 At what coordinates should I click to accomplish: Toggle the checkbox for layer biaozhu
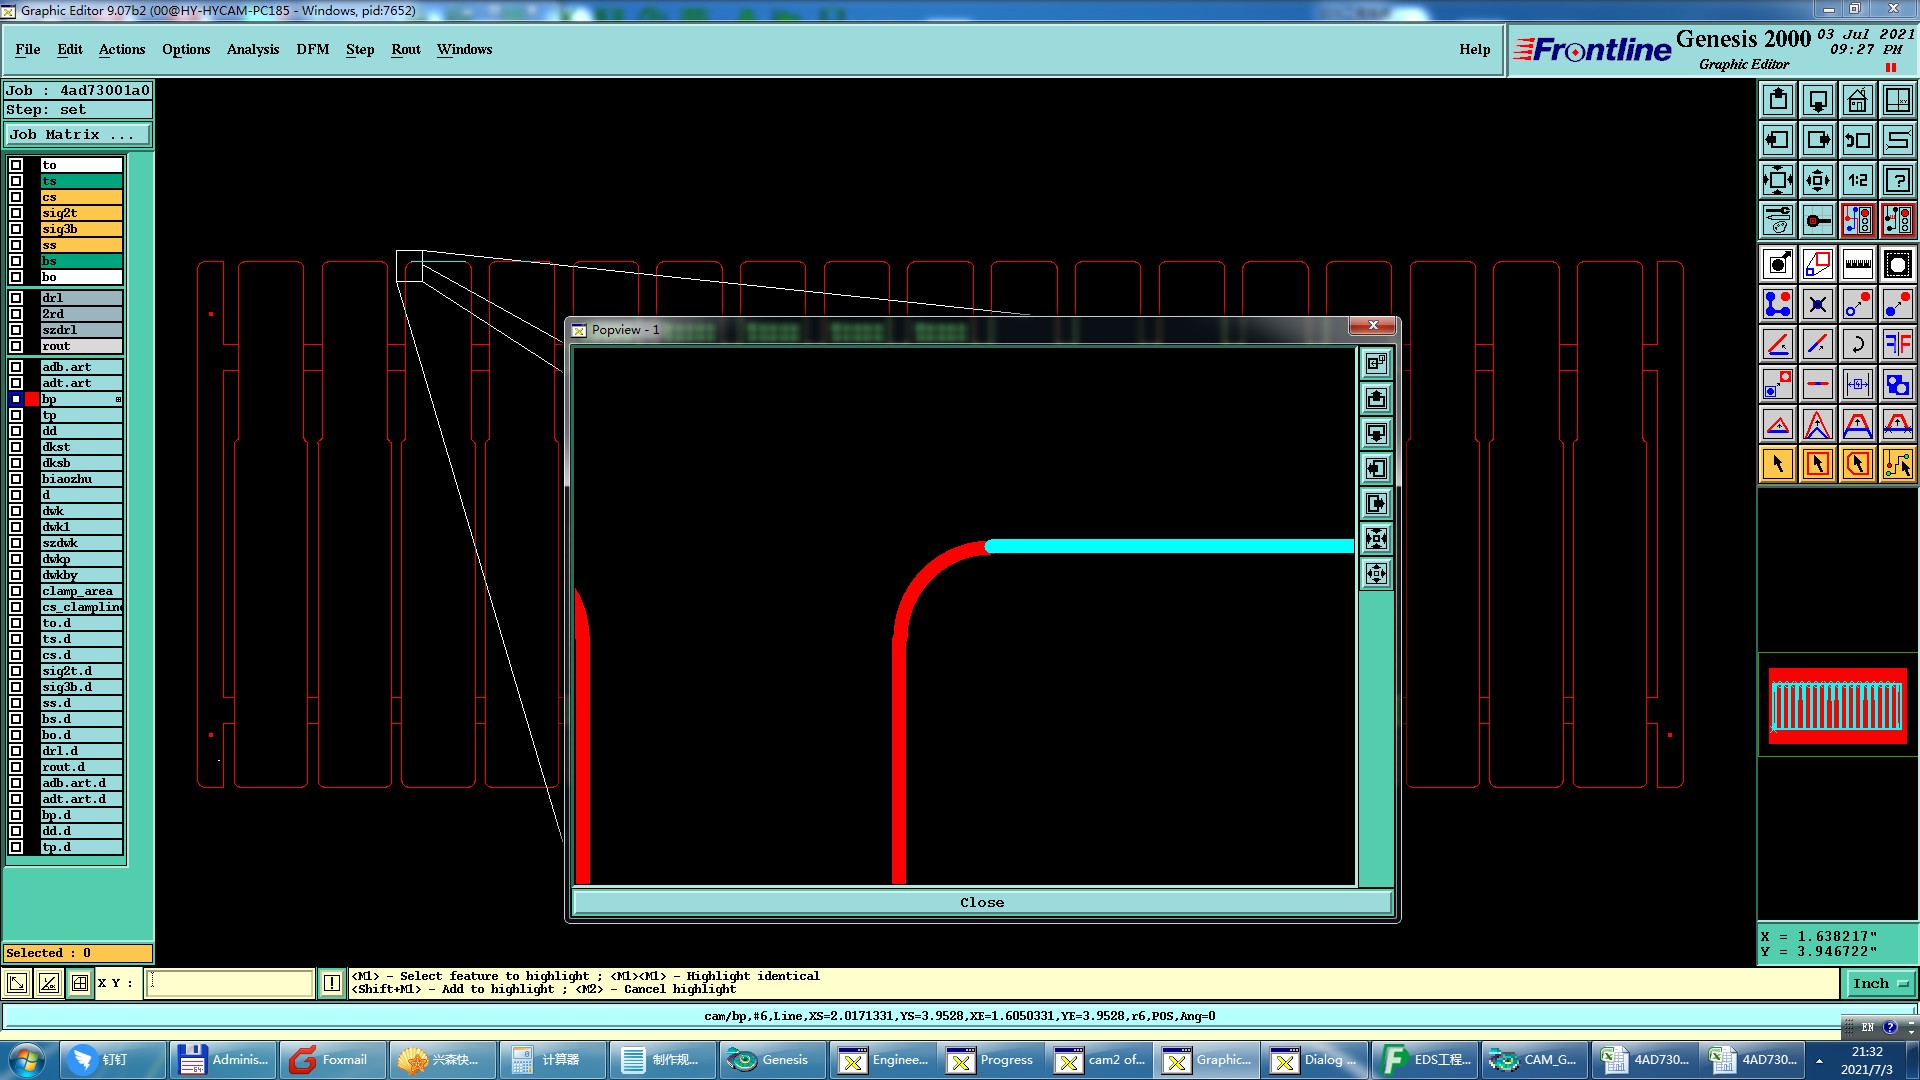click(16, 479)
